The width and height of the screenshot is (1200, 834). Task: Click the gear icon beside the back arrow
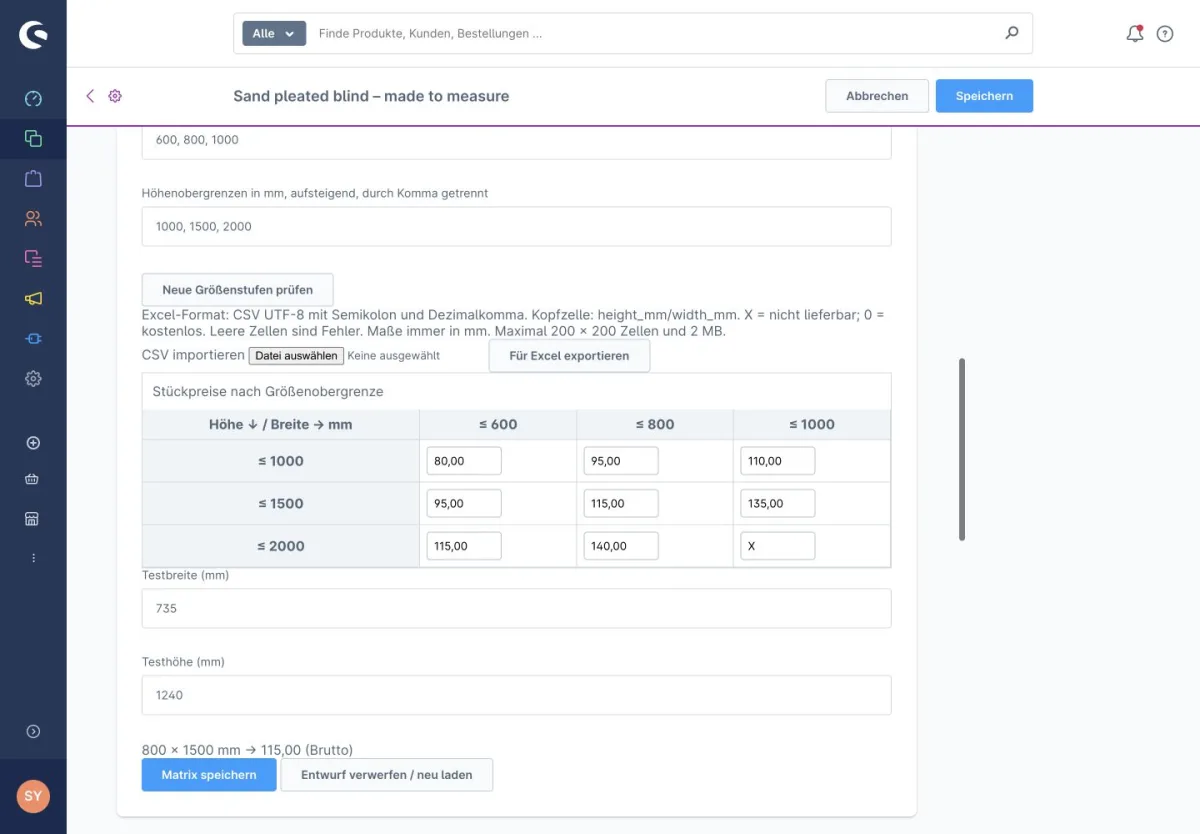tap(115, 96)
